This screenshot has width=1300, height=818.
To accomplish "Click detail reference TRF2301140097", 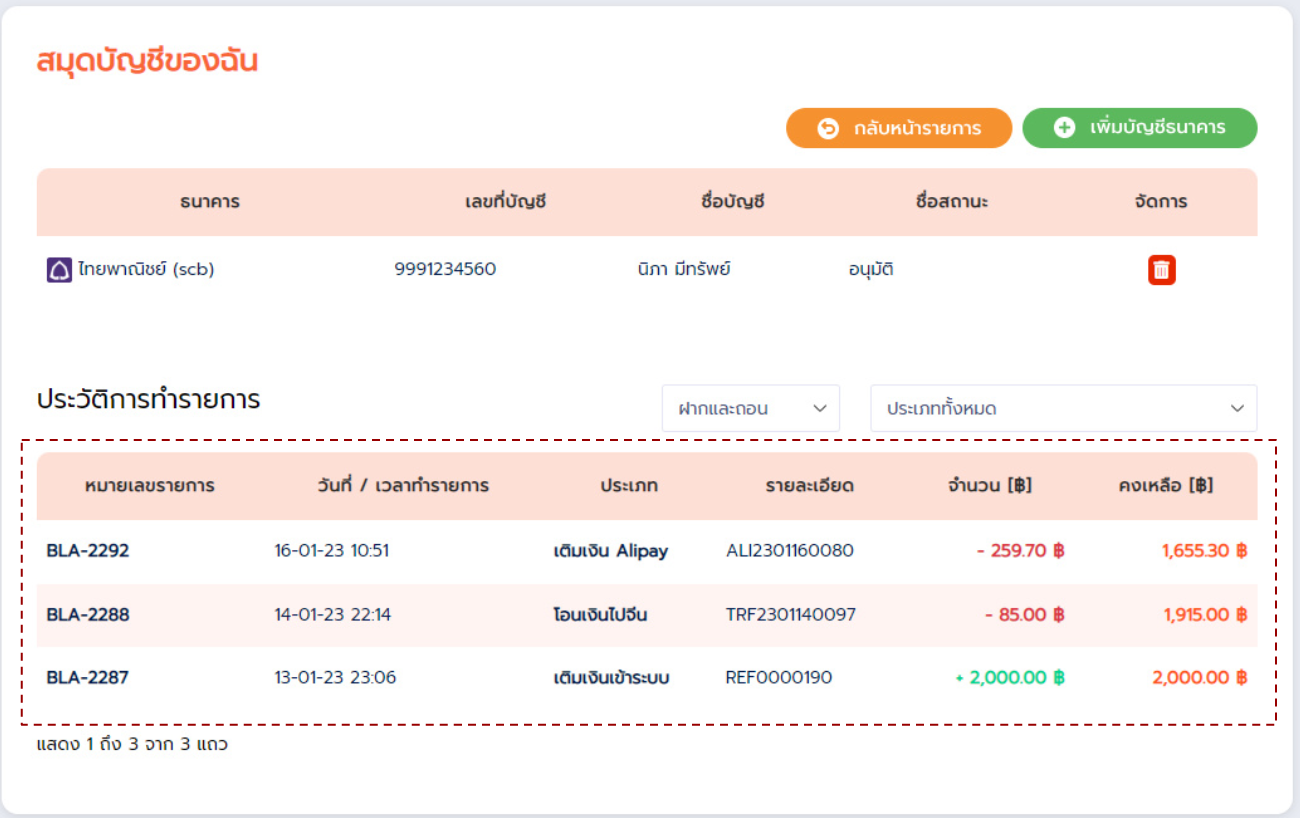I will pyautogui.click(x=791, y=615).
